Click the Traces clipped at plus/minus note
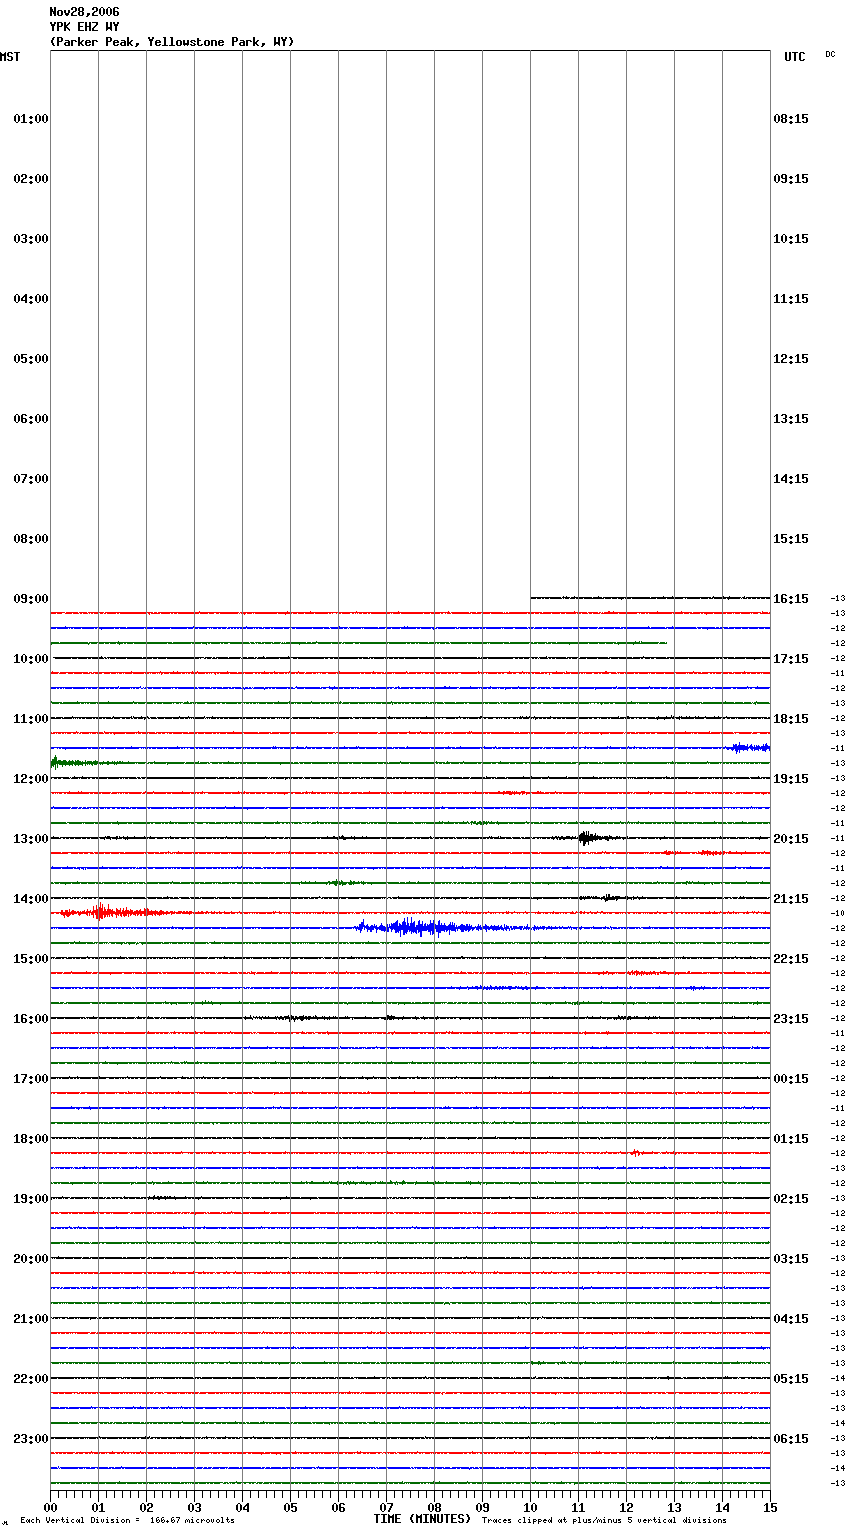 (x=604, y=1521)
